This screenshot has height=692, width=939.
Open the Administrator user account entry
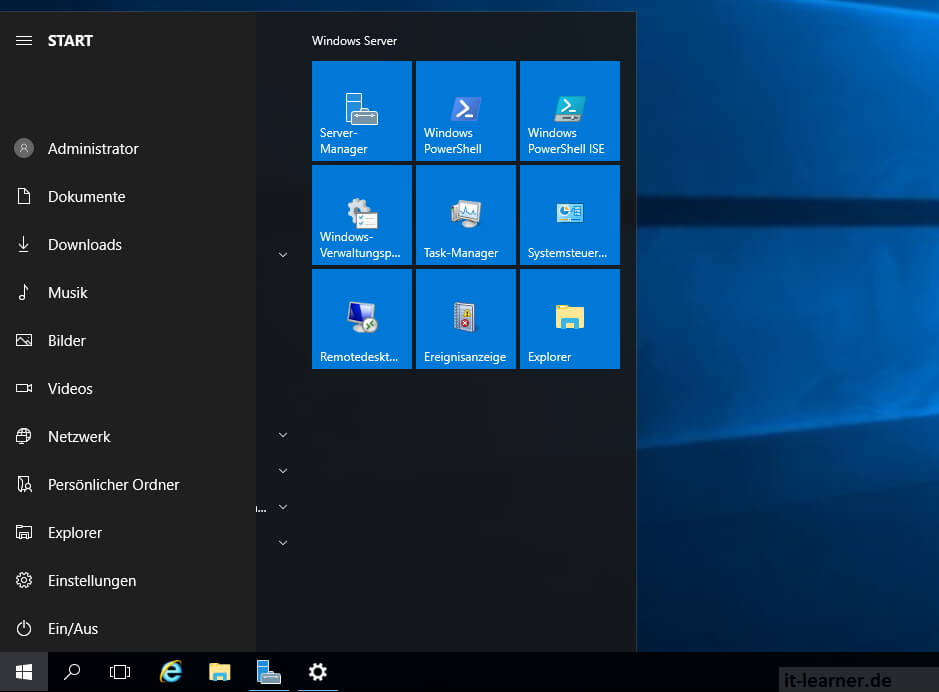[128, 148]
